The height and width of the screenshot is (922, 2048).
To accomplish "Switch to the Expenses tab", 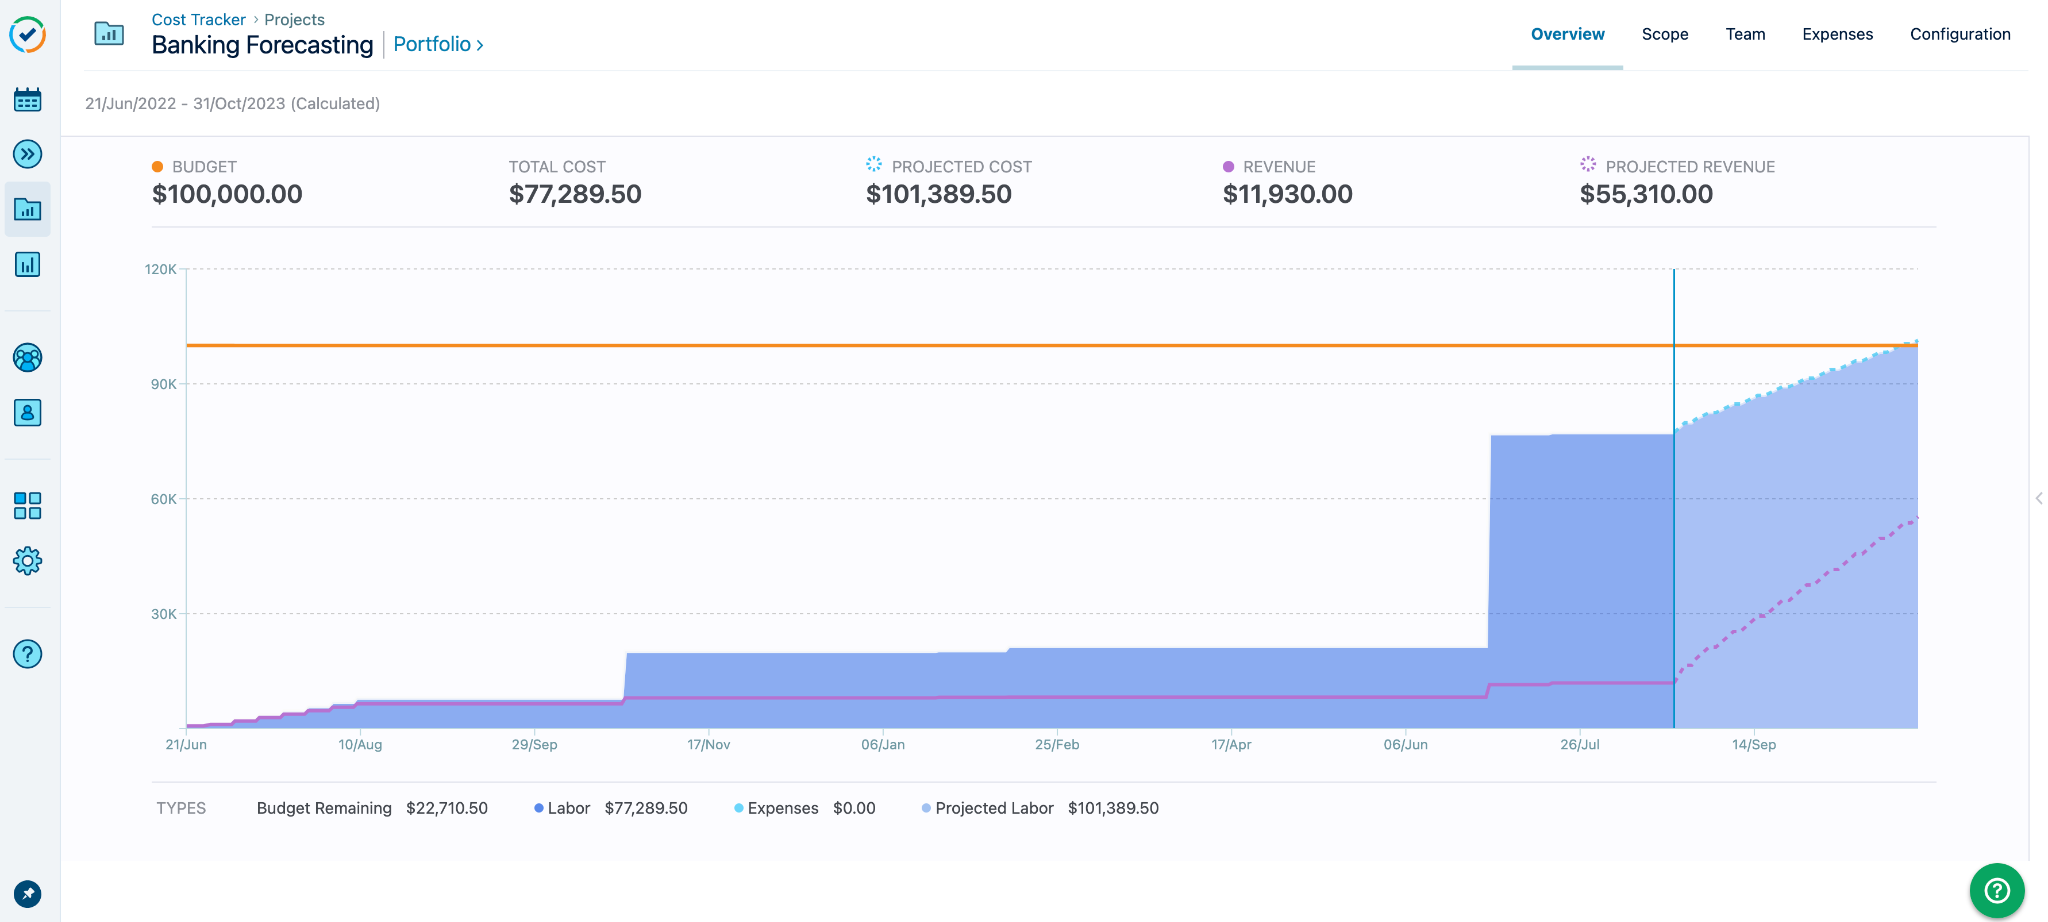I will (x=1837, y=34).
